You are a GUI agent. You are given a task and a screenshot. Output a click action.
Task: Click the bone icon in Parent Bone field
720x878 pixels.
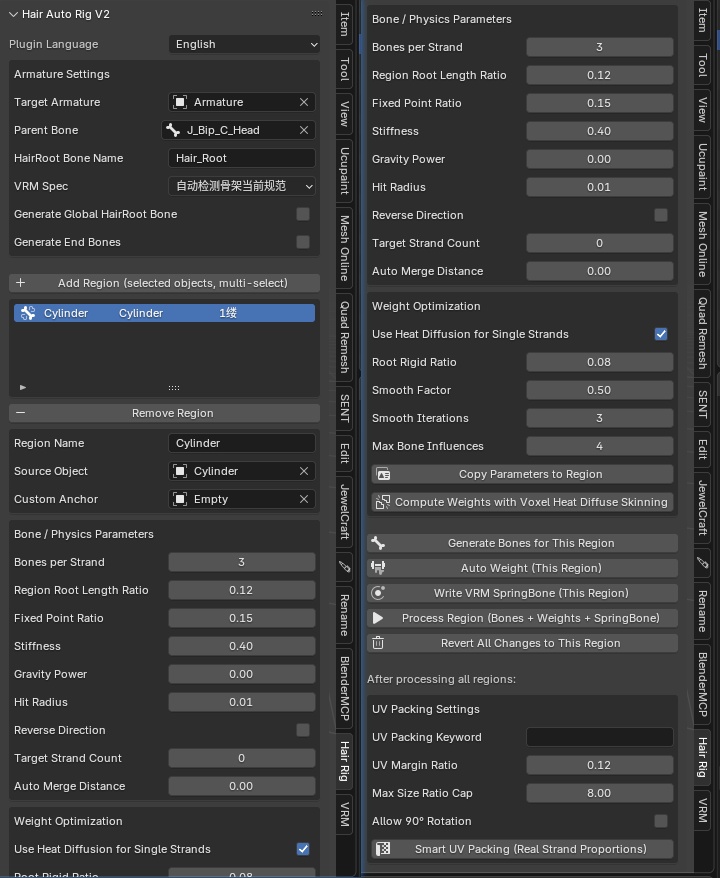point(173,130)
